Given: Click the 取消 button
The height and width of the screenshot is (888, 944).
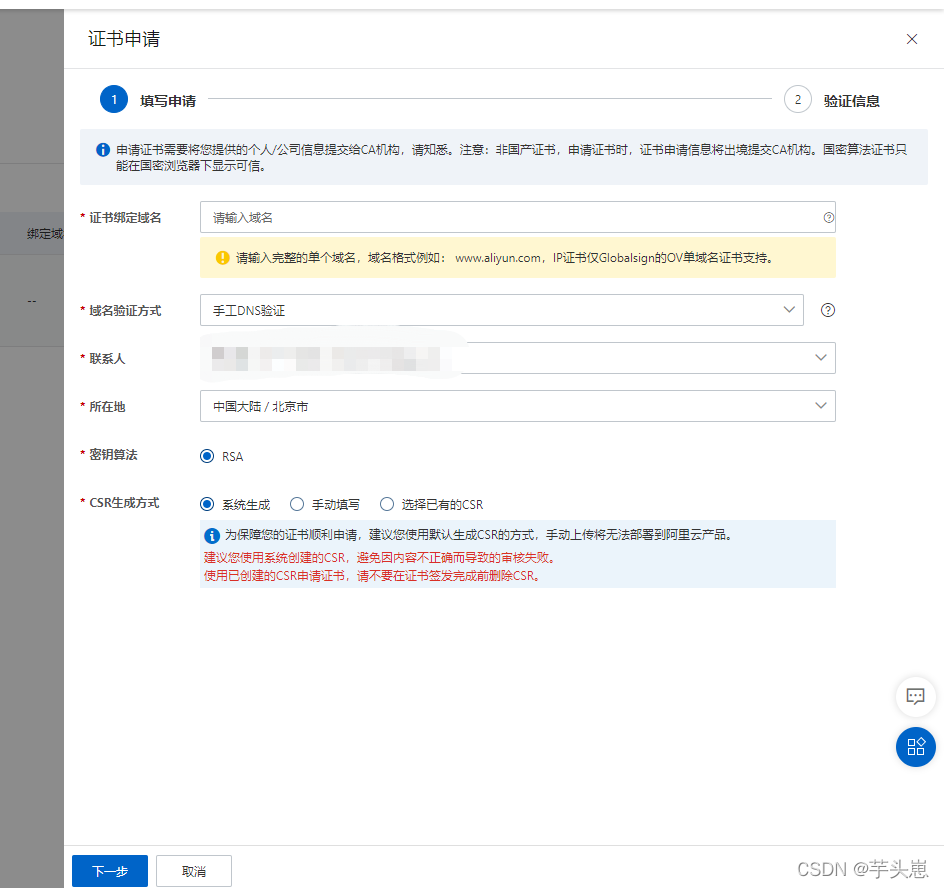Looking at the screenshot, I should point(193,871).
